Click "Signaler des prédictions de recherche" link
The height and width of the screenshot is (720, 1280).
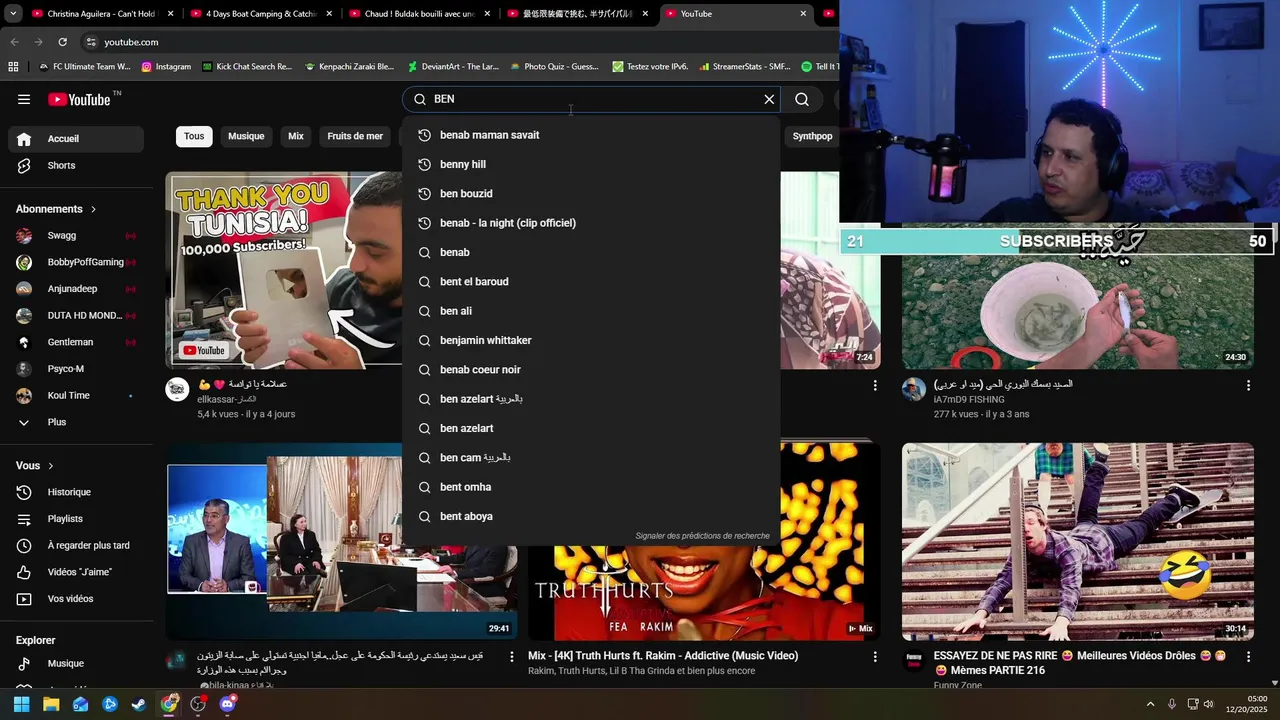point(702,536)
